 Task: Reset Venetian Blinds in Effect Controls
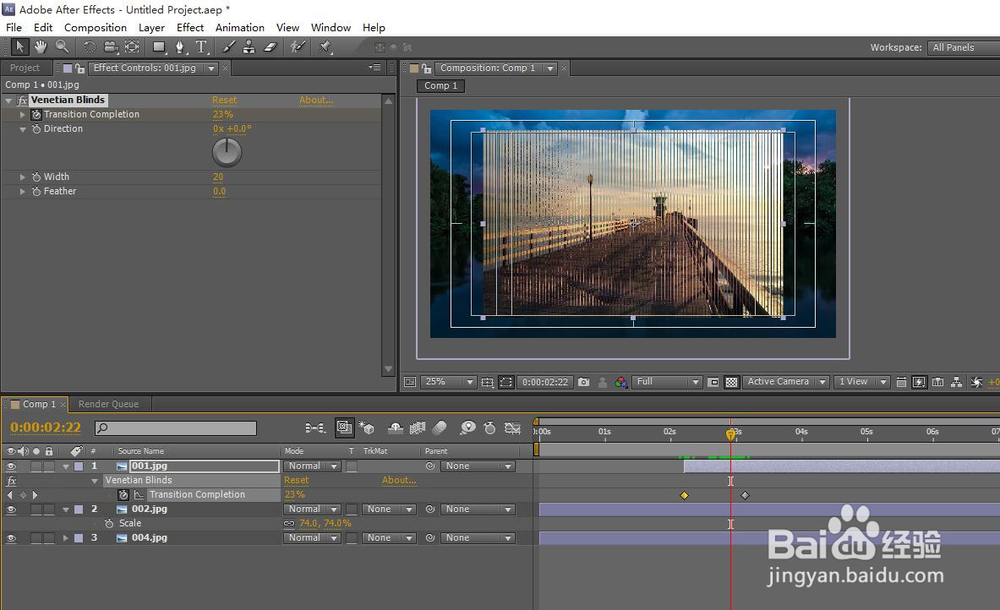point(224,100)
